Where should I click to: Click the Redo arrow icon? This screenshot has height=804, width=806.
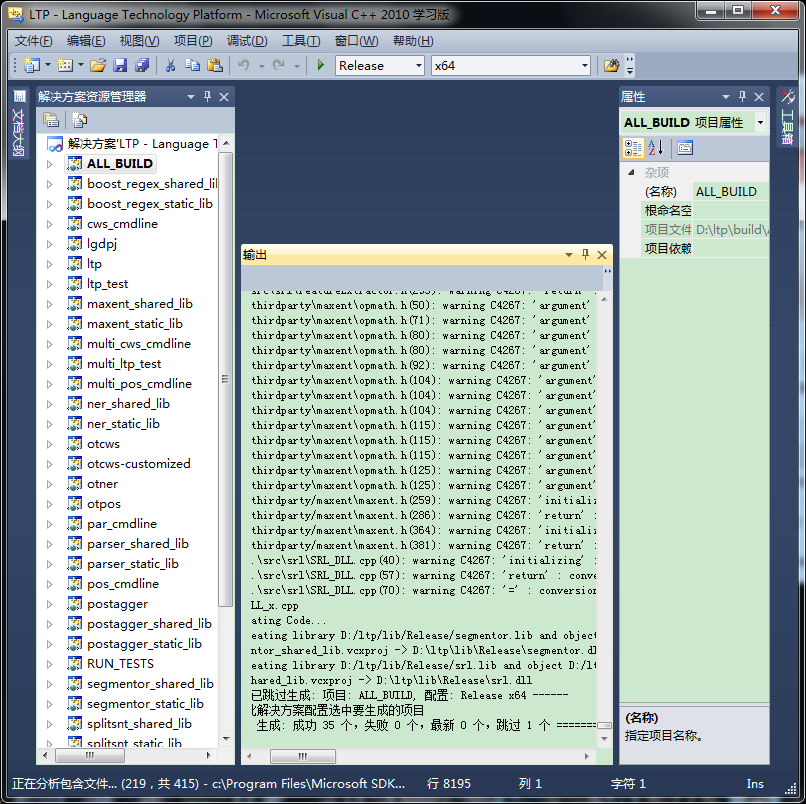pos(279,65)
